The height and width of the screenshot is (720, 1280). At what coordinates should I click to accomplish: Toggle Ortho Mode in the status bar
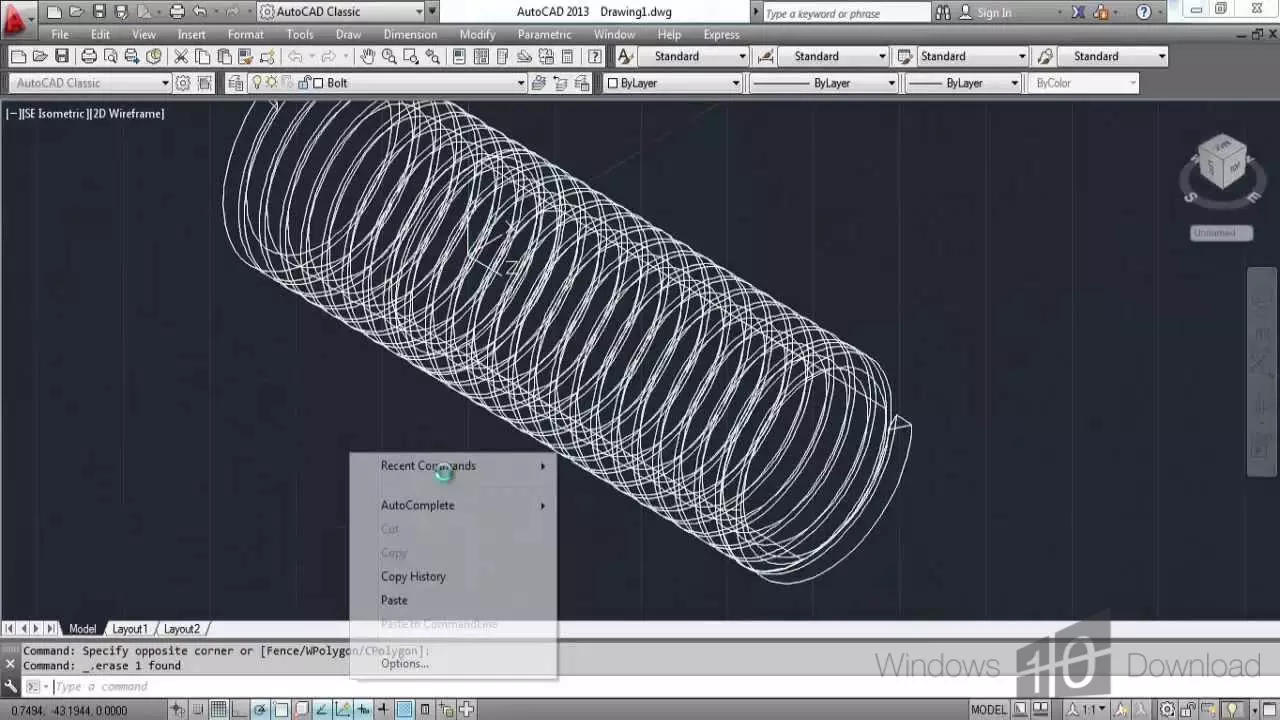(x=237, y=710)
